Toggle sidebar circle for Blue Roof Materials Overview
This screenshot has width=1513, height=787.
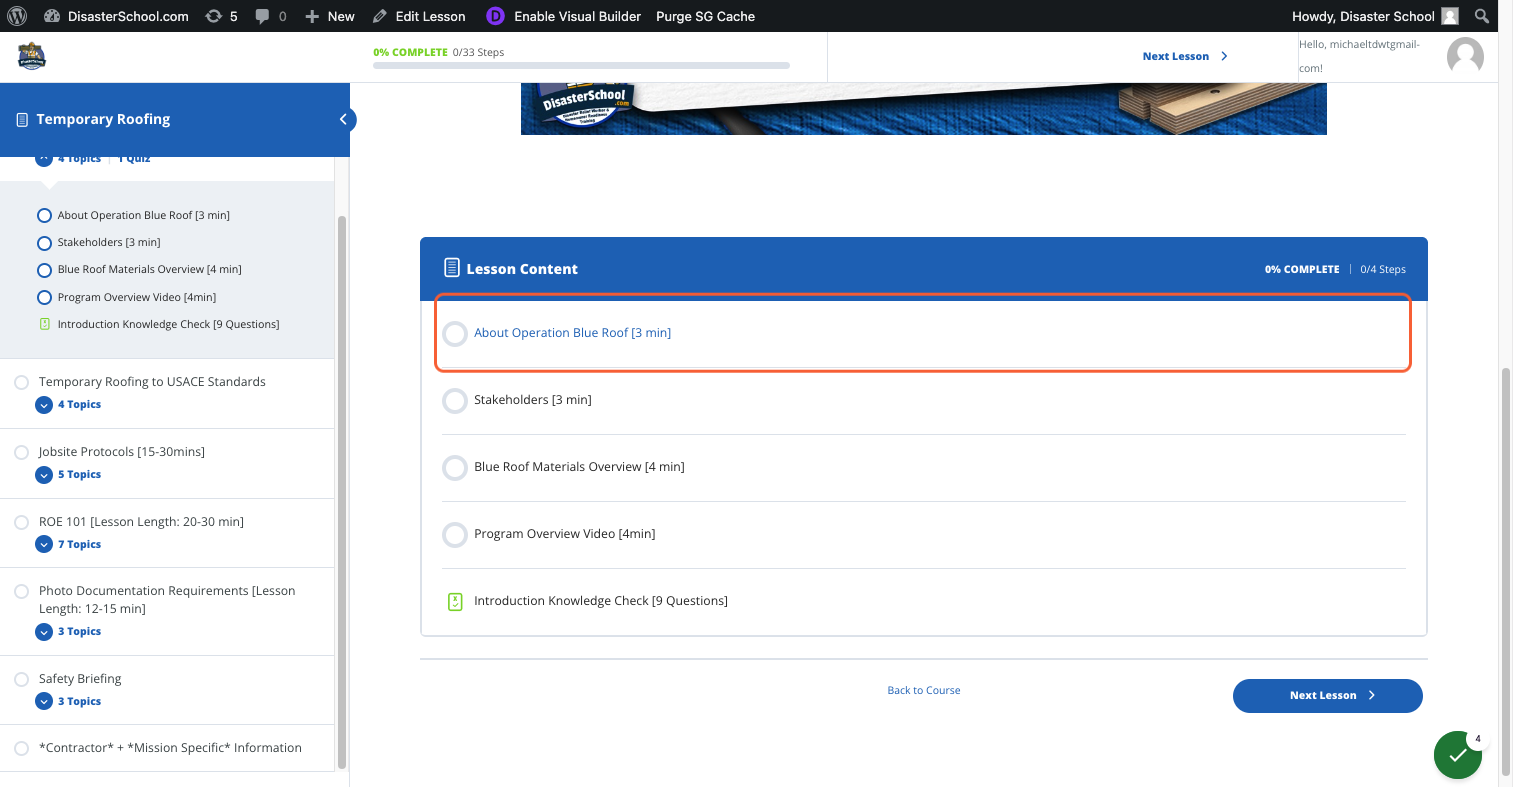[x=44, y=270]
